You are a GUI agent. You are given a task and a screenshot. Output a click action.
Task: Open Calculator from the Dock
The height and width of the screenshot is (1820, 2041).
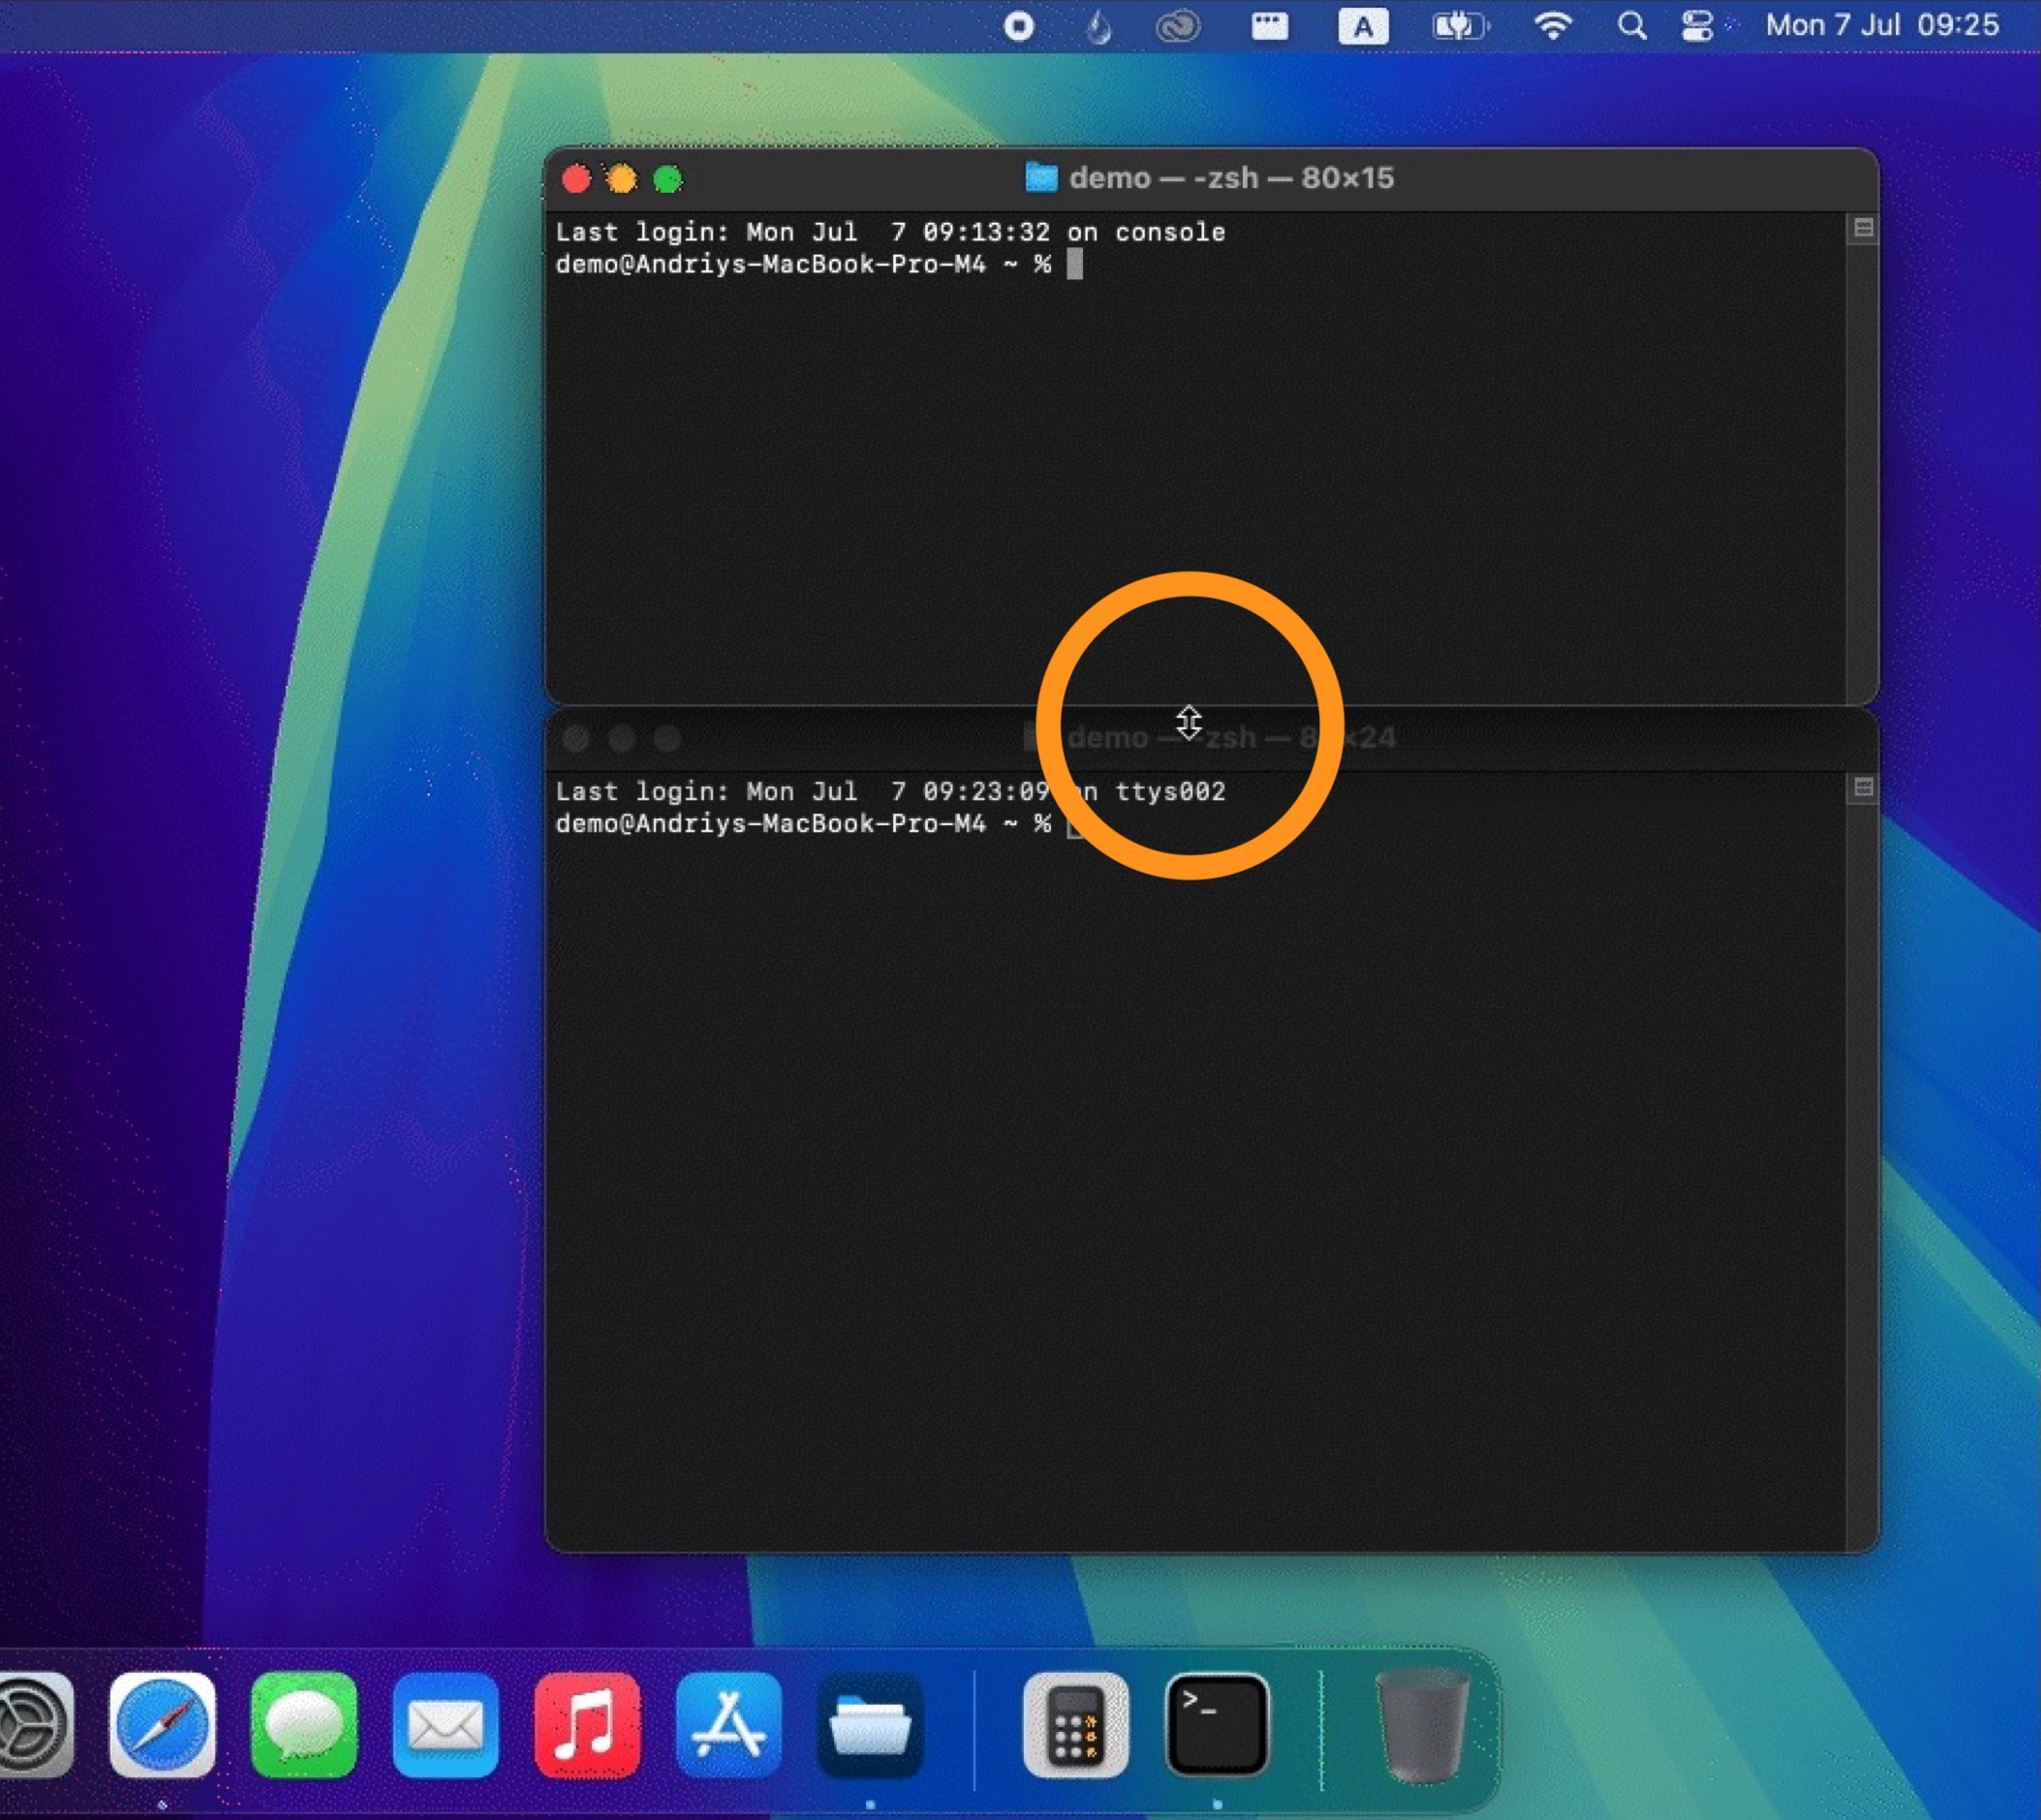(1075, 1725)
